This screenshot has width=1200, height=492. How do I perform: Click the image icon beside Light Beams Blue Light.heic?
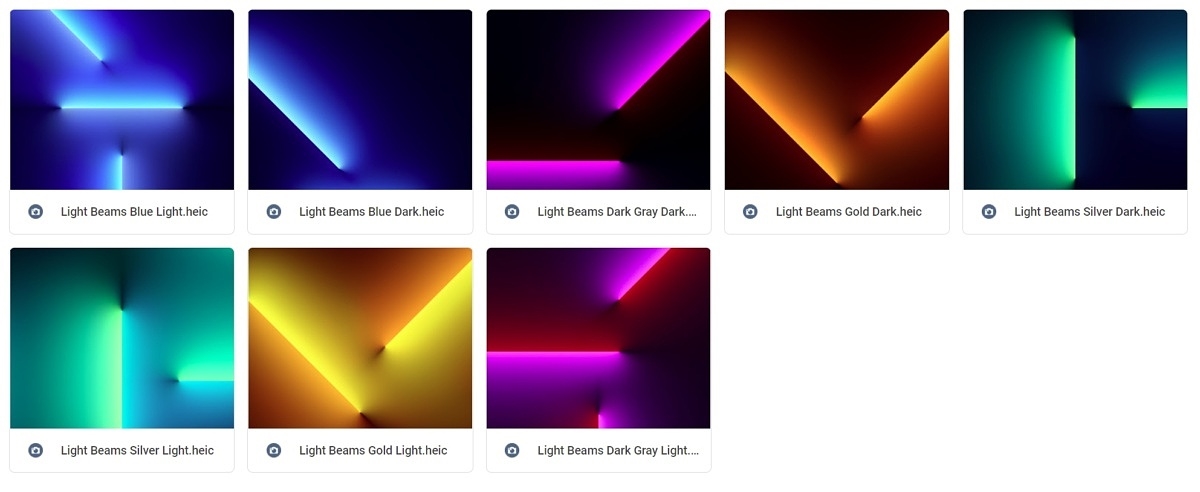pyautogui.click(x=35, y=212)
